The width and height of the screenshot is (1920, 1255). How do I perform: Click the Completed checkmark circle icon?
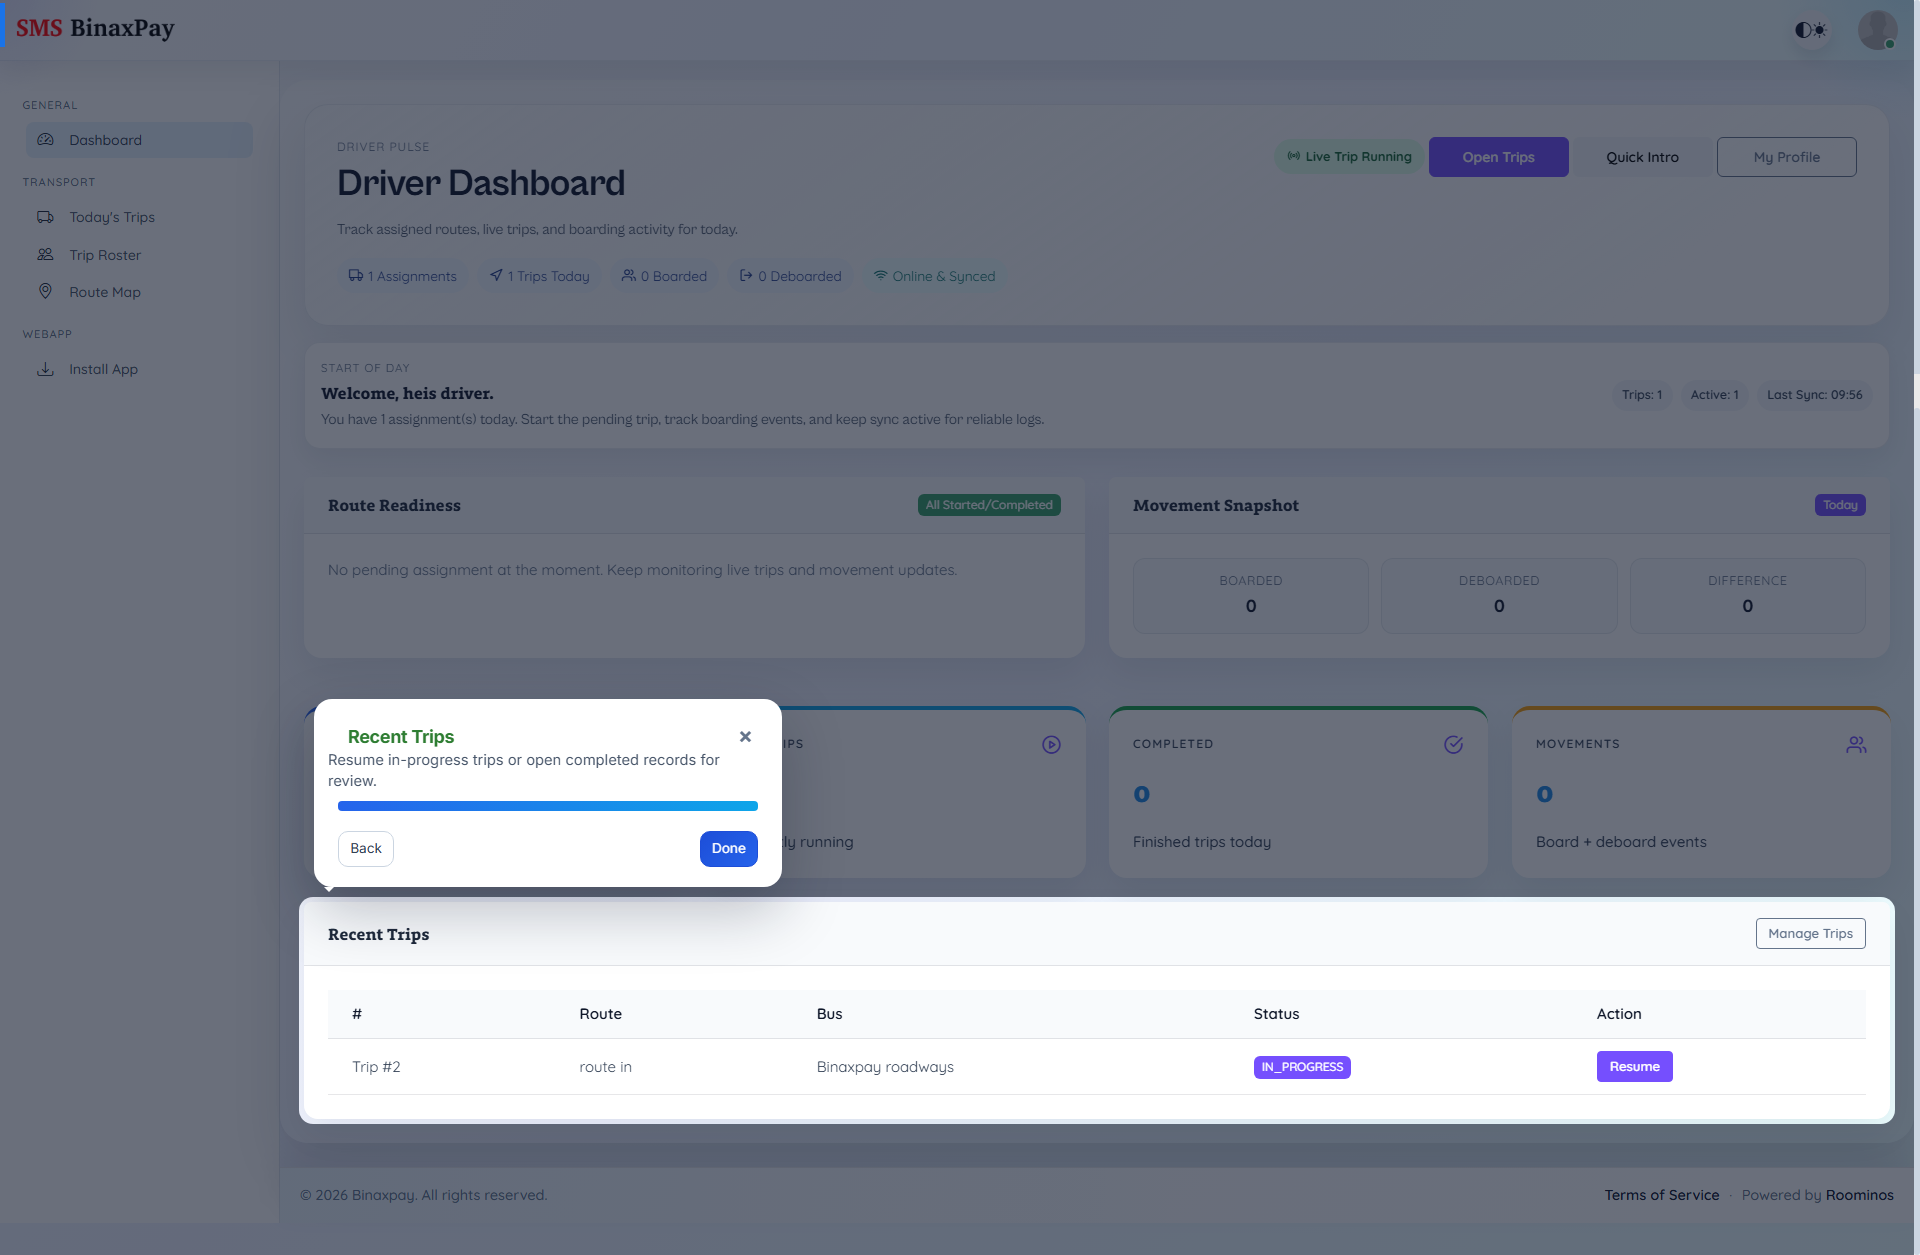[x=1453, y=745]
